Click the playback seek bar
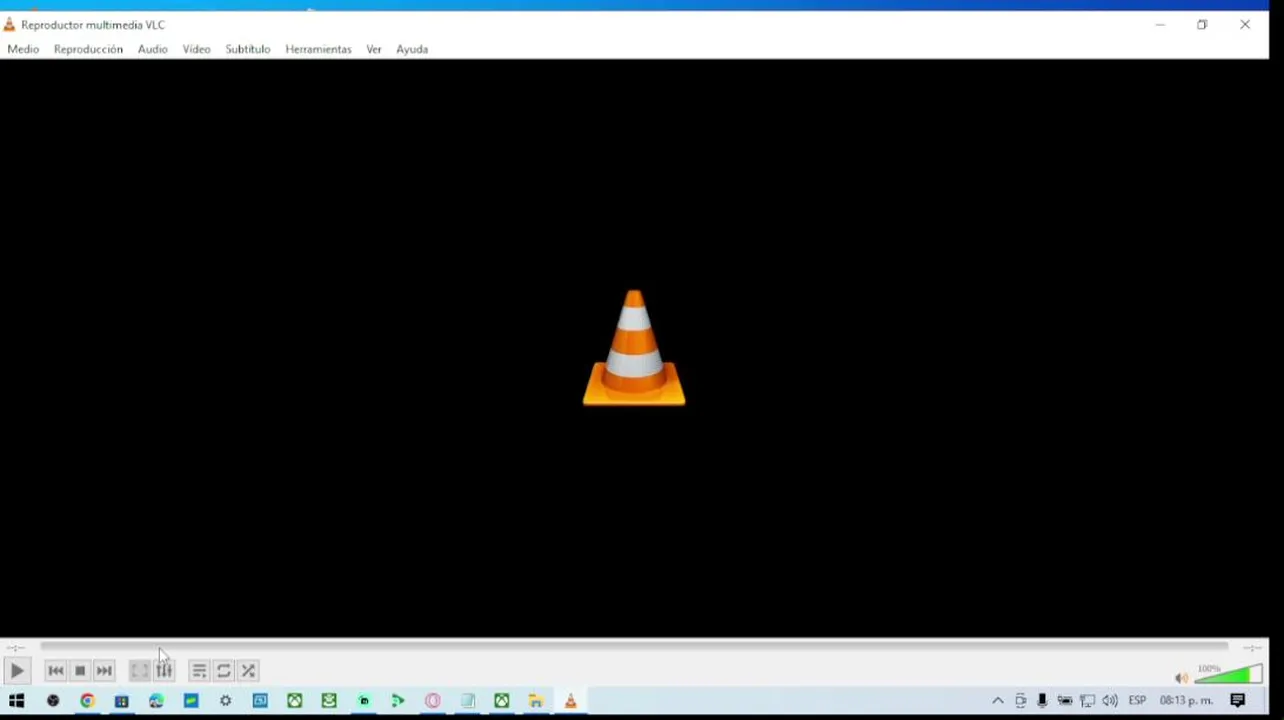Viewport: 1284px width, 720px height. [x=634, y=647]
